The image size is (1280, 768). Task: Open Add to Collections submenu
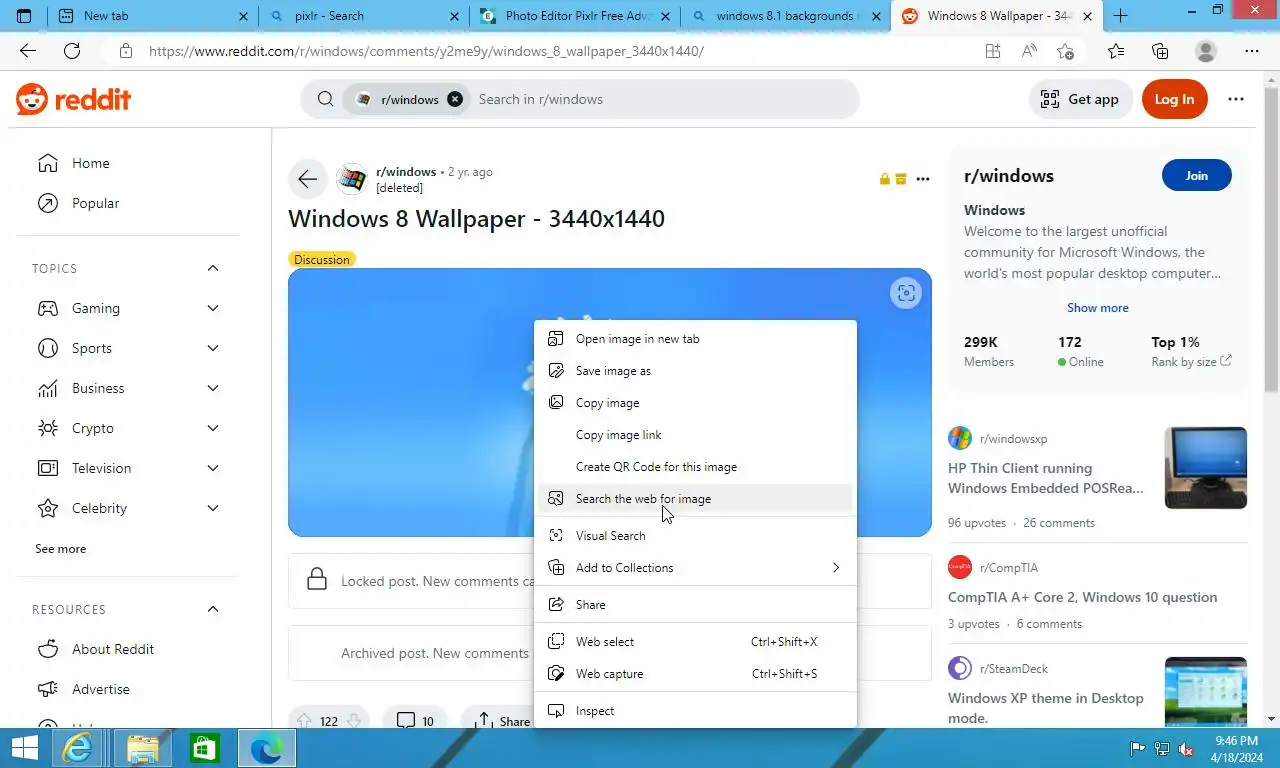click(695, 568)
